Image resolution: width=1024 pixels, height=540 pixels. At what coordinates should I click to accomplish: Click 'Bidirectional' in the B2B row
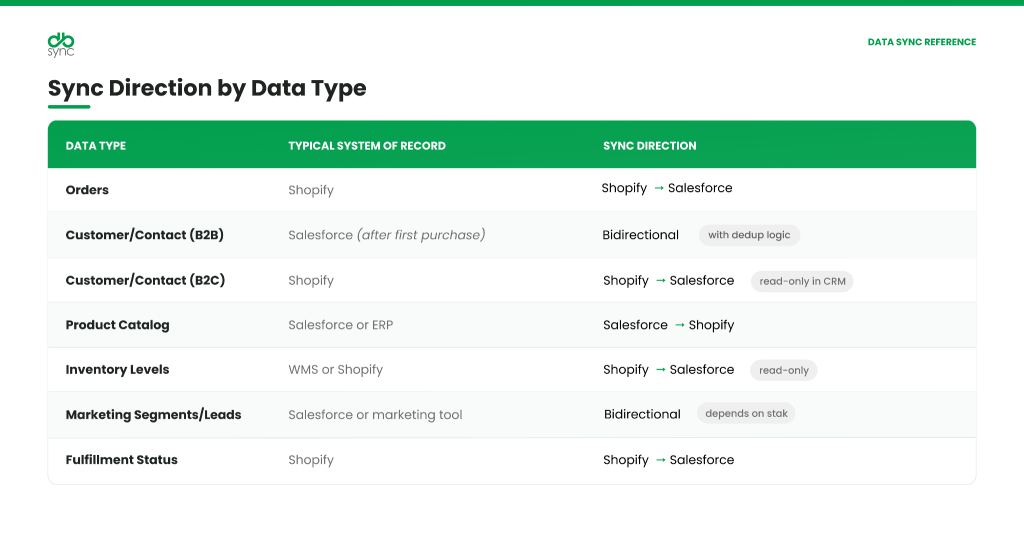point(641,235)
